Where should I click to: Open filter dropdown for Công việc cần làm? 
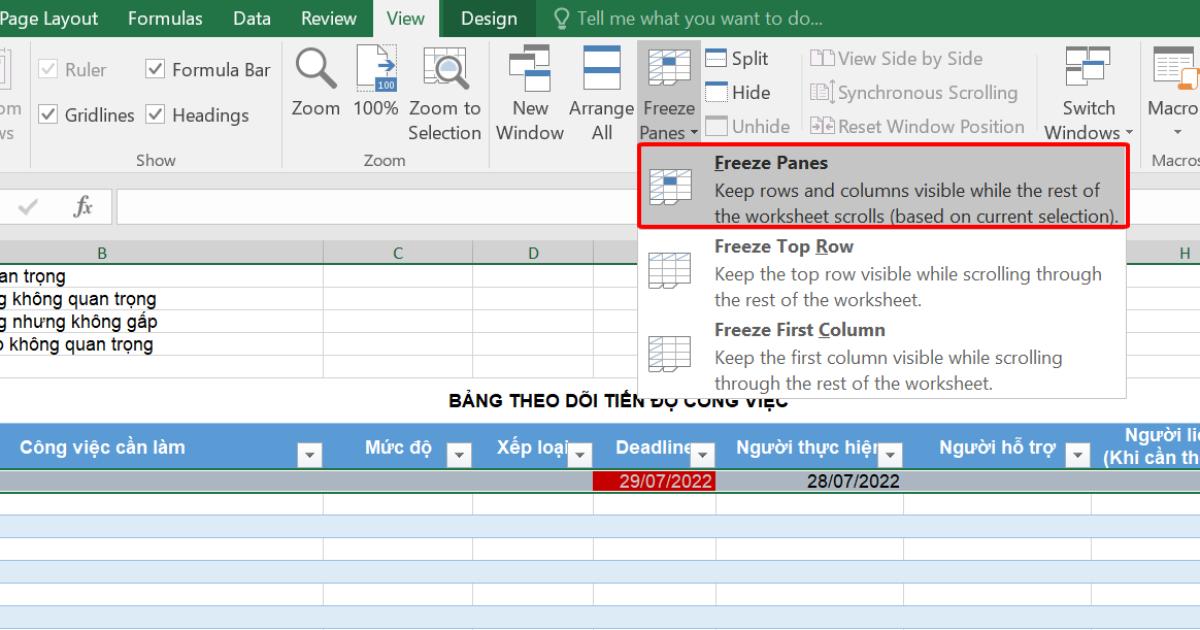[x=311, y=455]
